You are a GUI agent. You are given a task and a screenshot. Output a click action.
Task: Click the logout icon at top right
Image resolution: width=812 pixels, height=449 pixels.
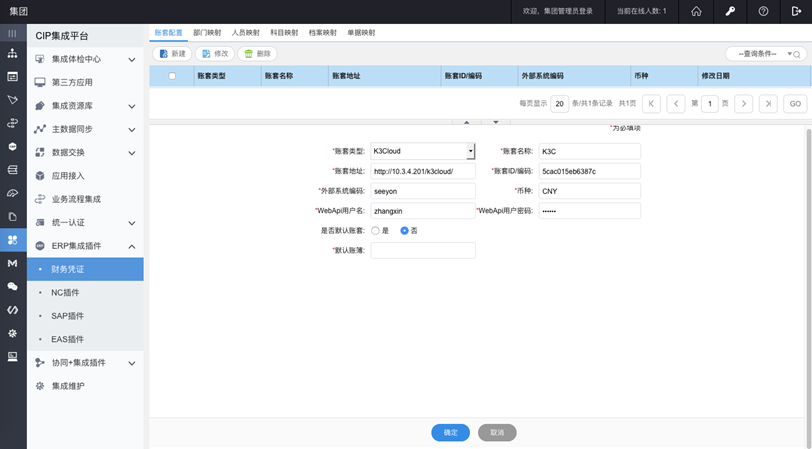coord(796,11)
